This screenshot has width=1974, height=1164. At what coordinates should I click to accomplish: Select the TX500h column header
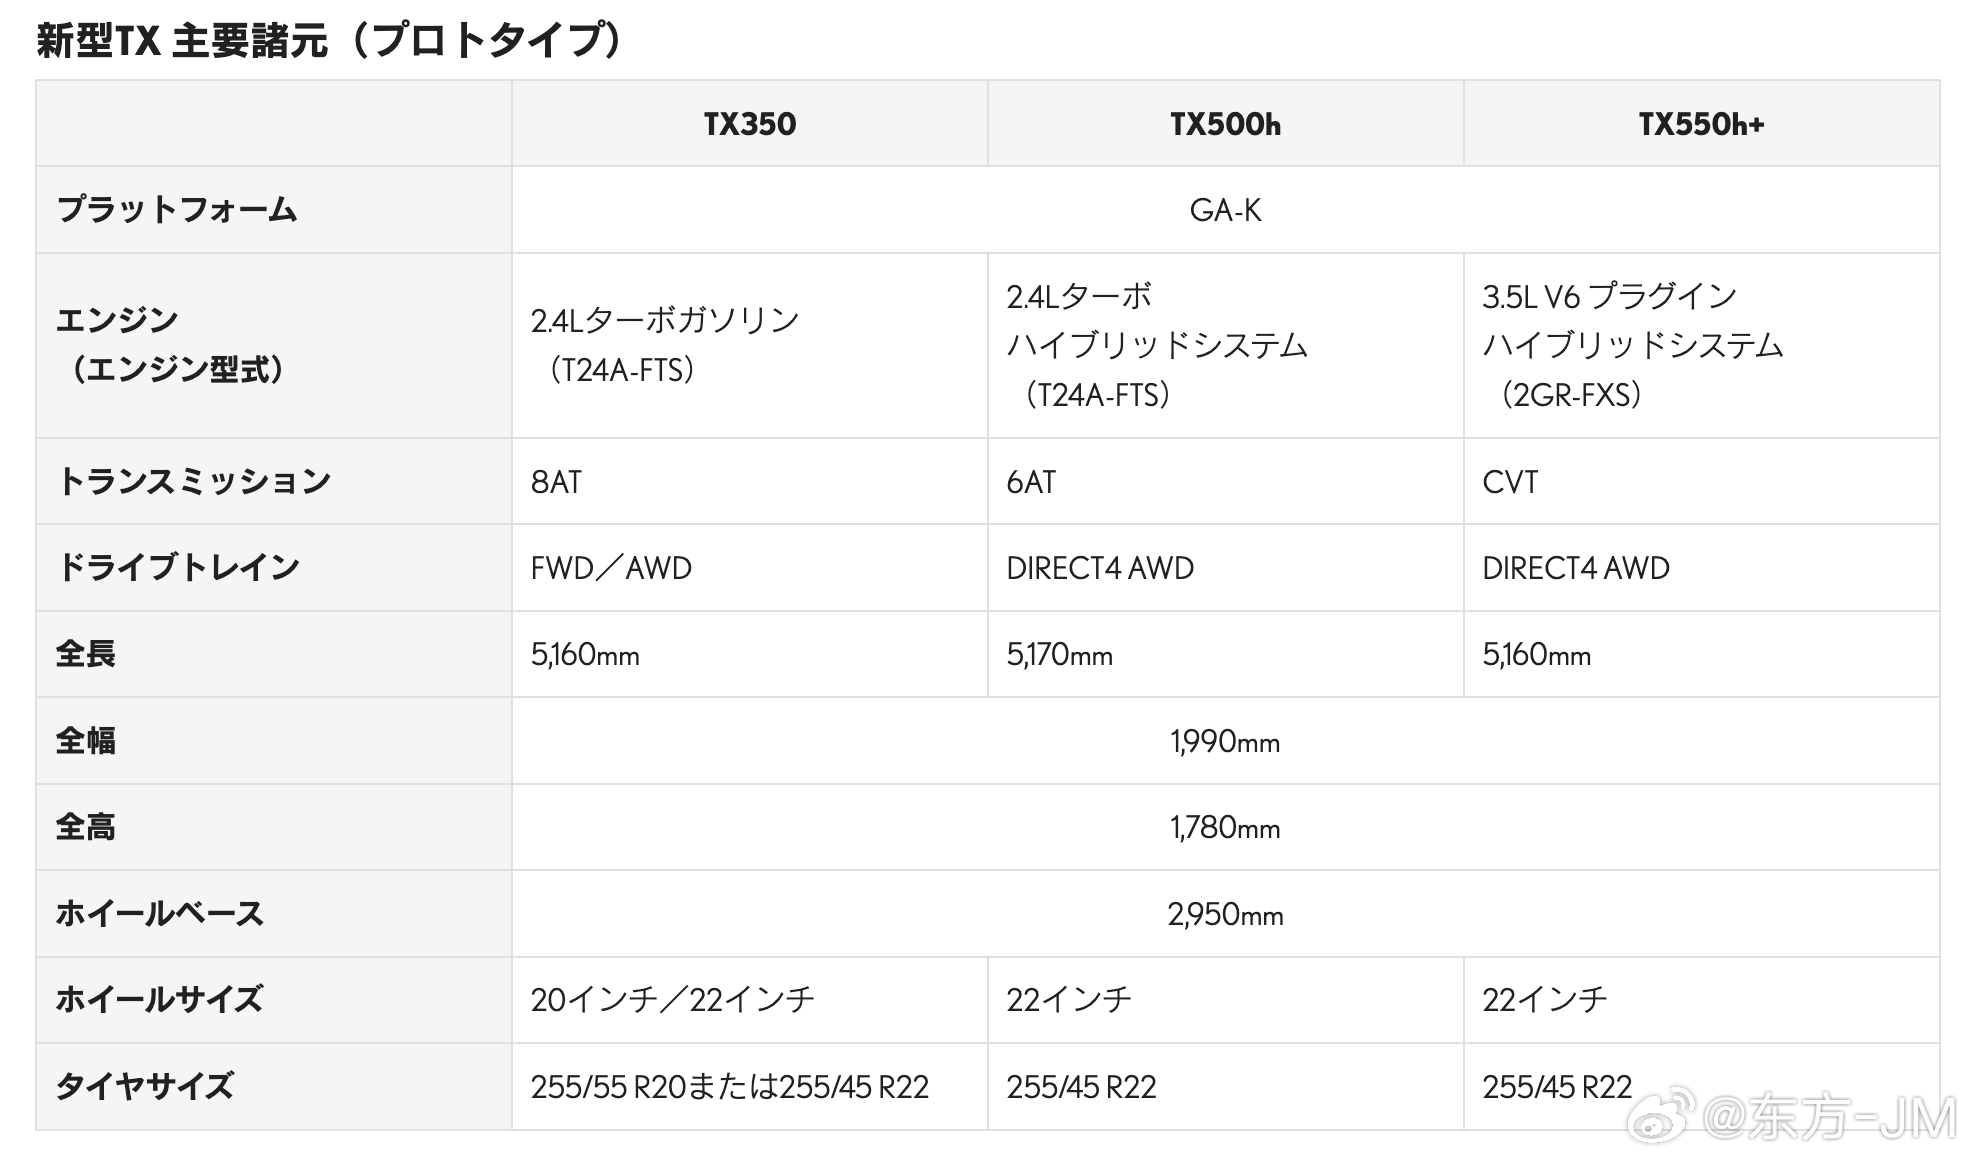click(1225, 124)
